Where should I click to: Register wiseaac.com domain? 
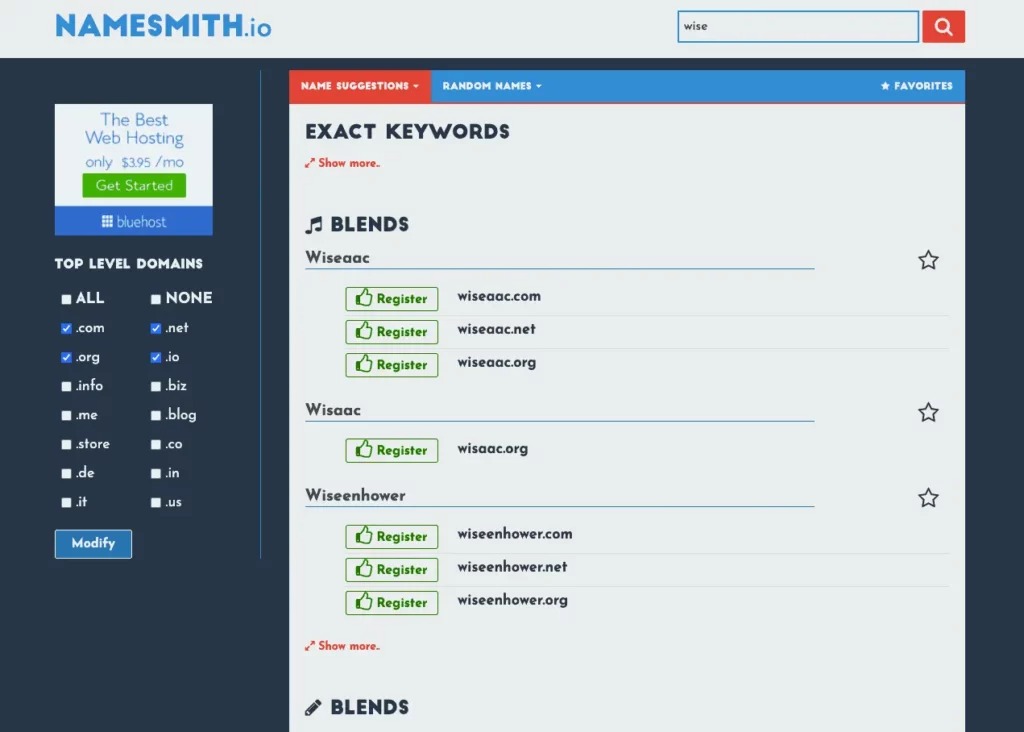pos(392,299)
